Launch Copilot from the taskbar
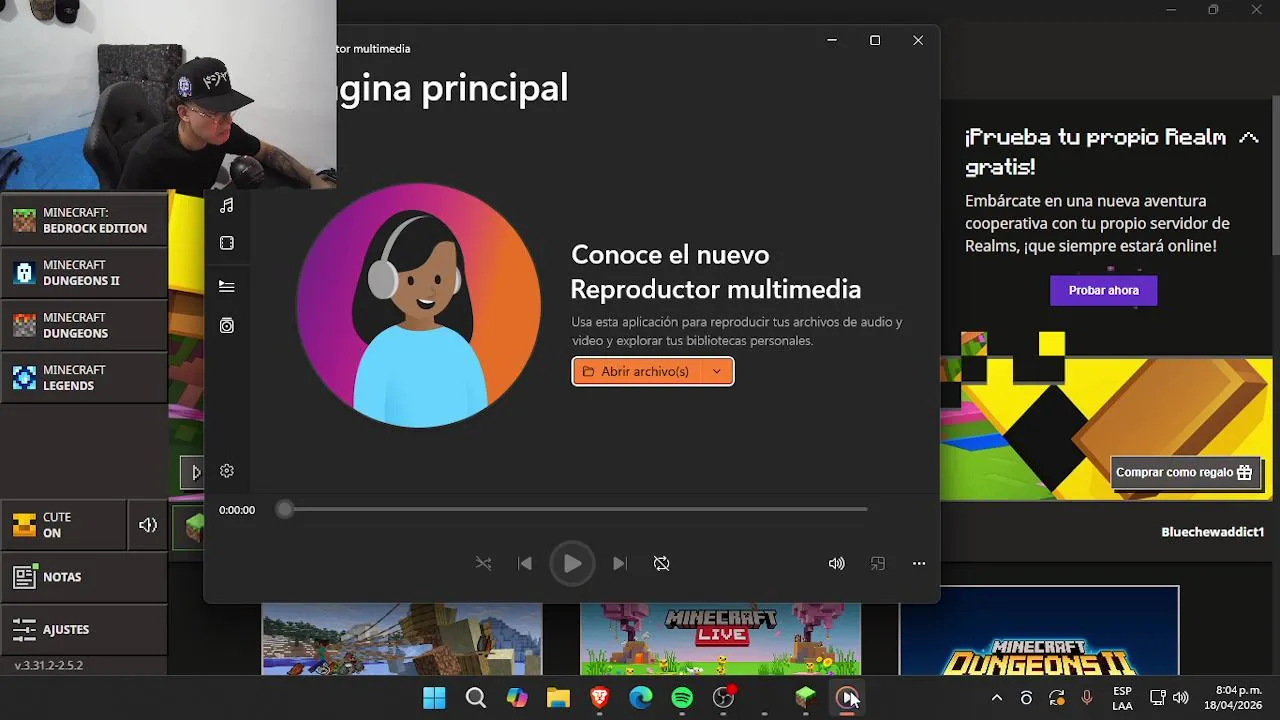This screenshot has width=1280, height=720. pyautogui.click(x=517, y=698)
